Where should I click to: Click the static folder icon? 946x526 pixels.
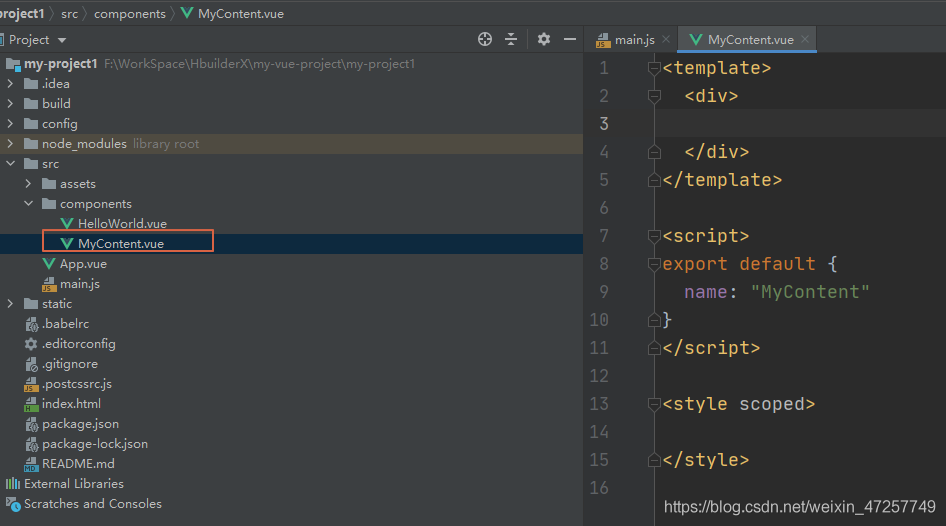(x=31, y=303)
